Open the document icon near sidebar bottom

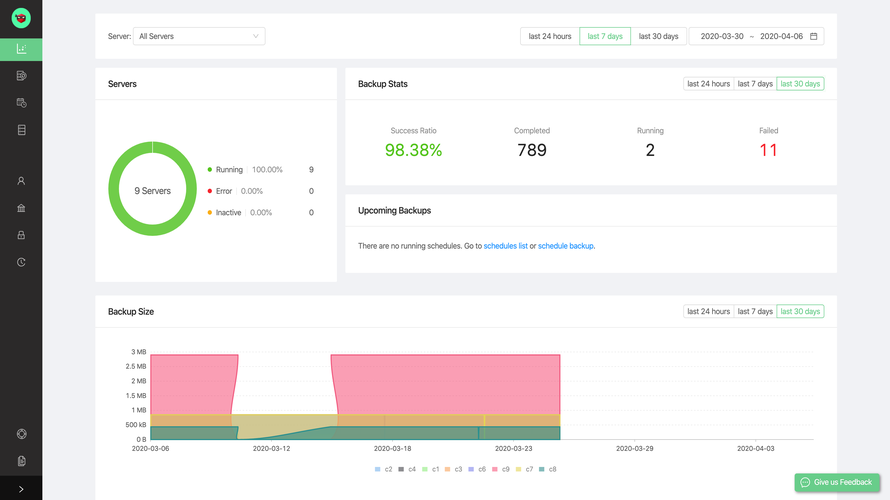(21, 461)
